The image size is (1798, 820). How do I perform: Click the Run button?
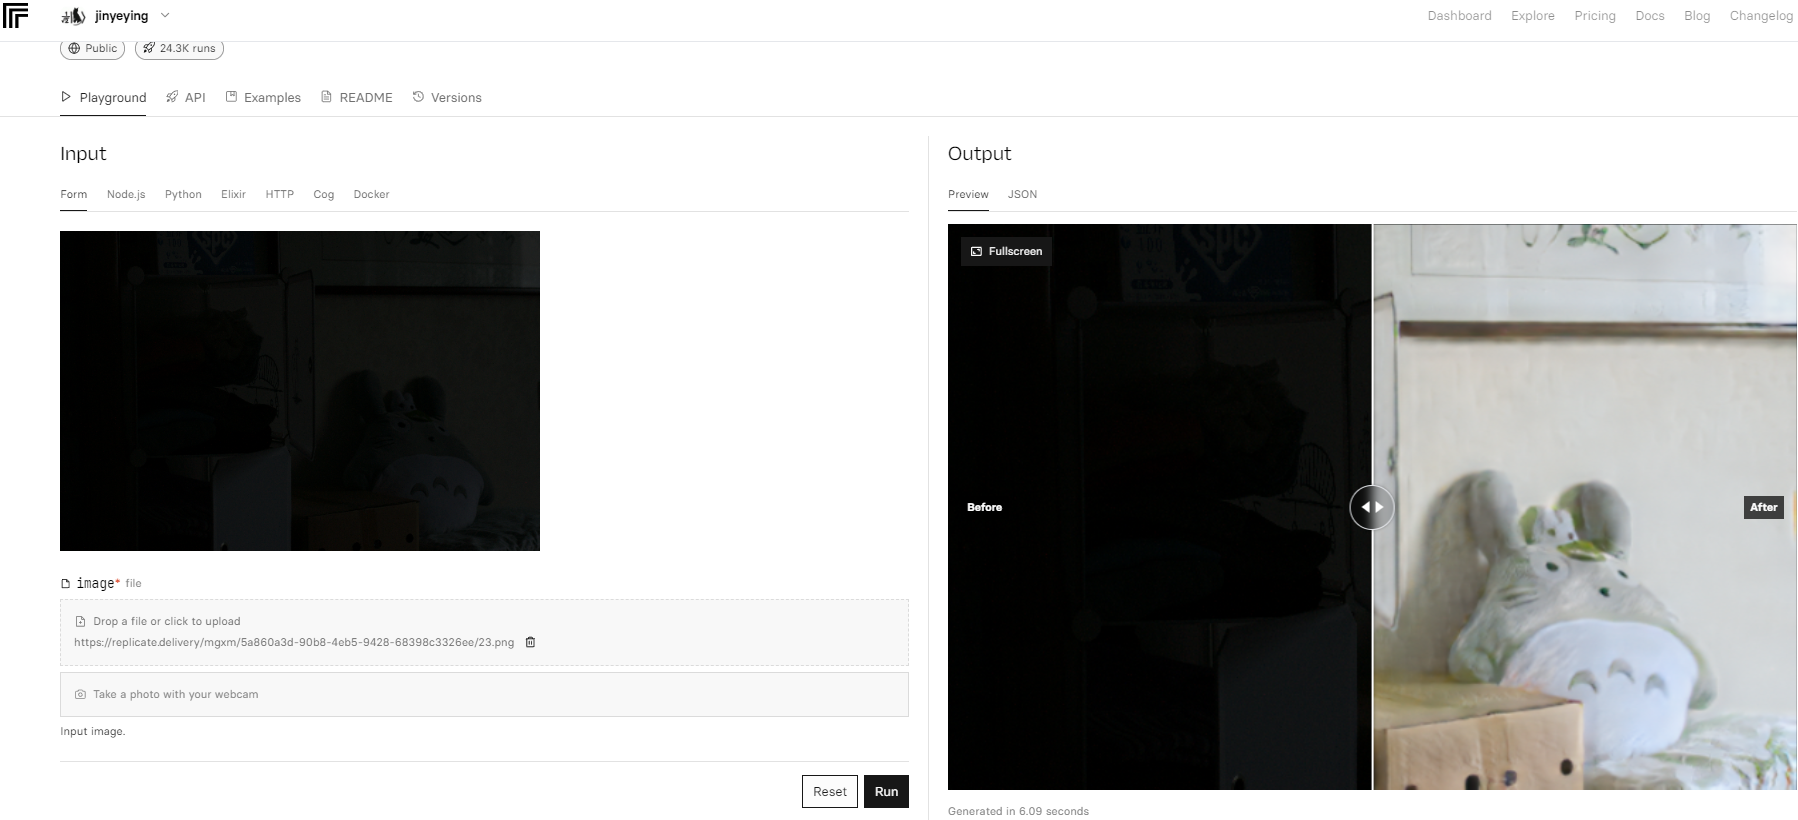(886, 791)
